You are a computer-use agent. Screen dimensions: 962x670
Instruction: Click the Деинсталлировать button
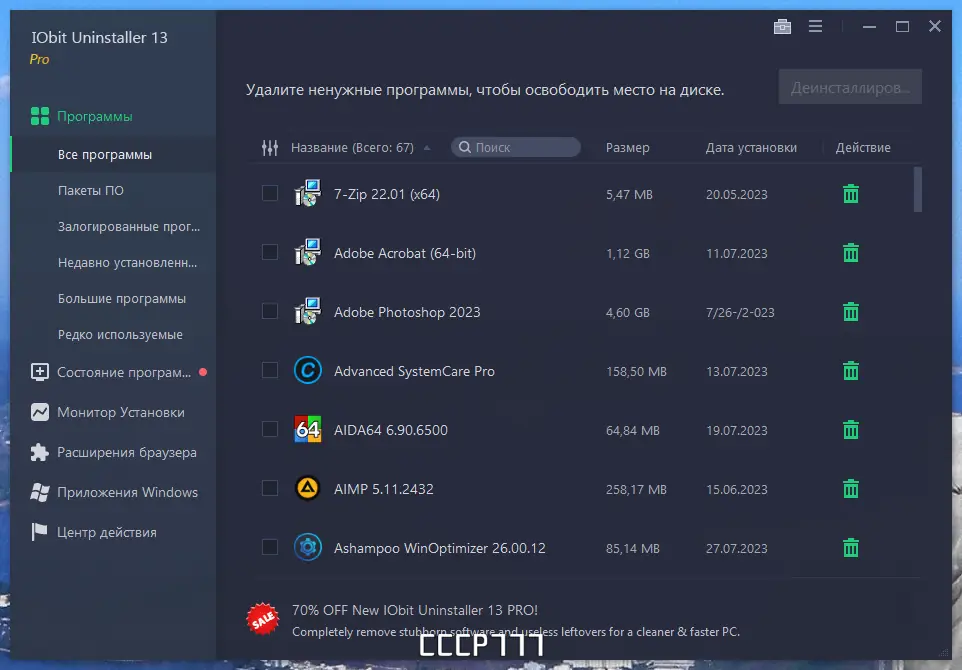(x=850, y=87)
